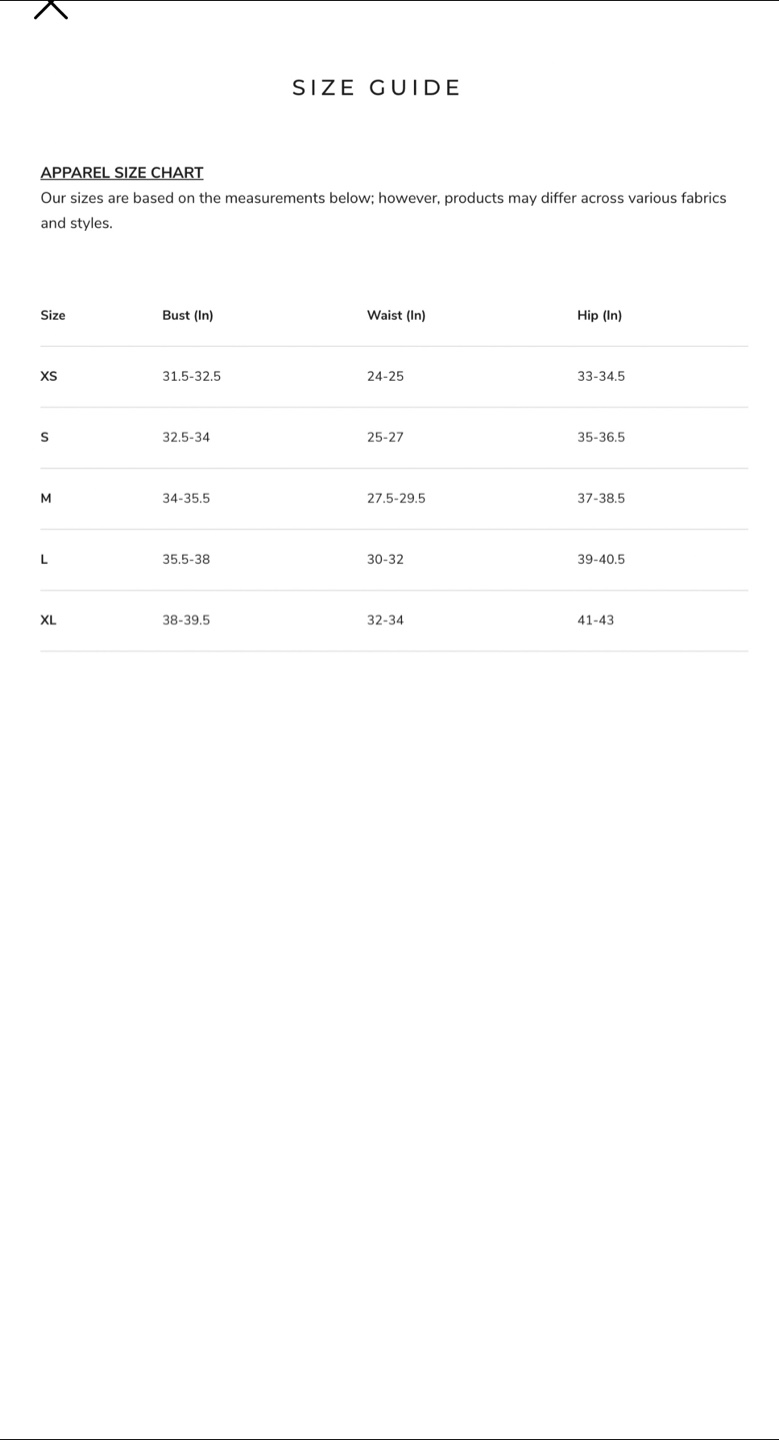Click the L hip value 39-40.5

point(601,559)
